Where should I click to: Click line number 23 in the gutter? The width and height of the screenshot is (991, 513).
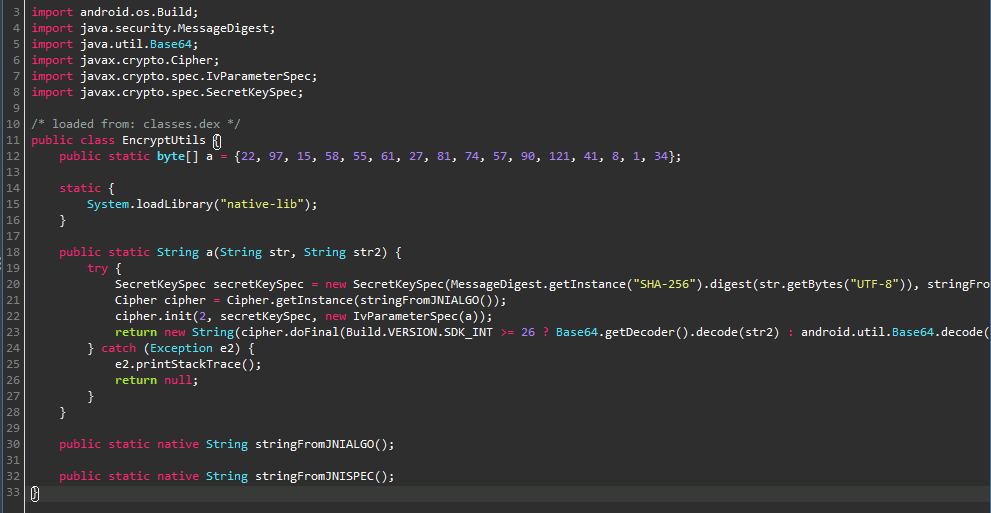pos(13,332)
